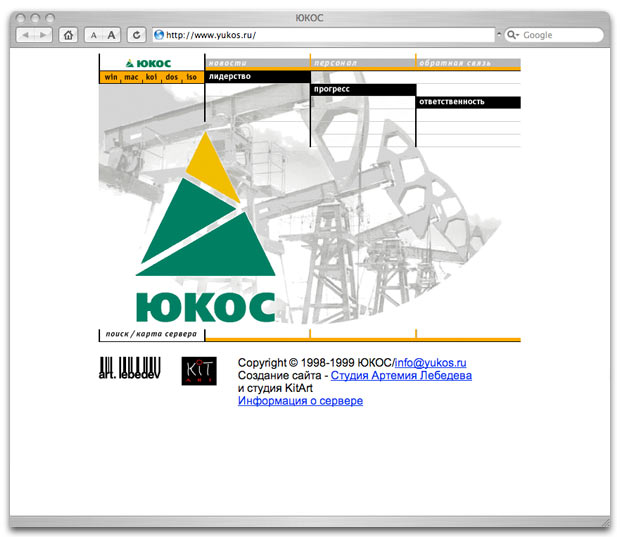Click the info@yukos.ru email link

(x=431, y=362)
